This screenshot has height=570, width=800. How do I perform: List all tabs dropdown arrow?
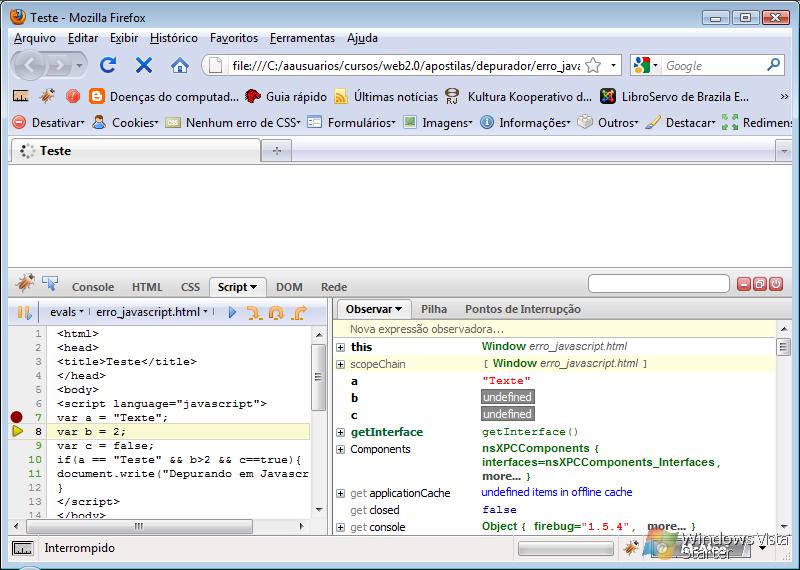click(784, 151)
